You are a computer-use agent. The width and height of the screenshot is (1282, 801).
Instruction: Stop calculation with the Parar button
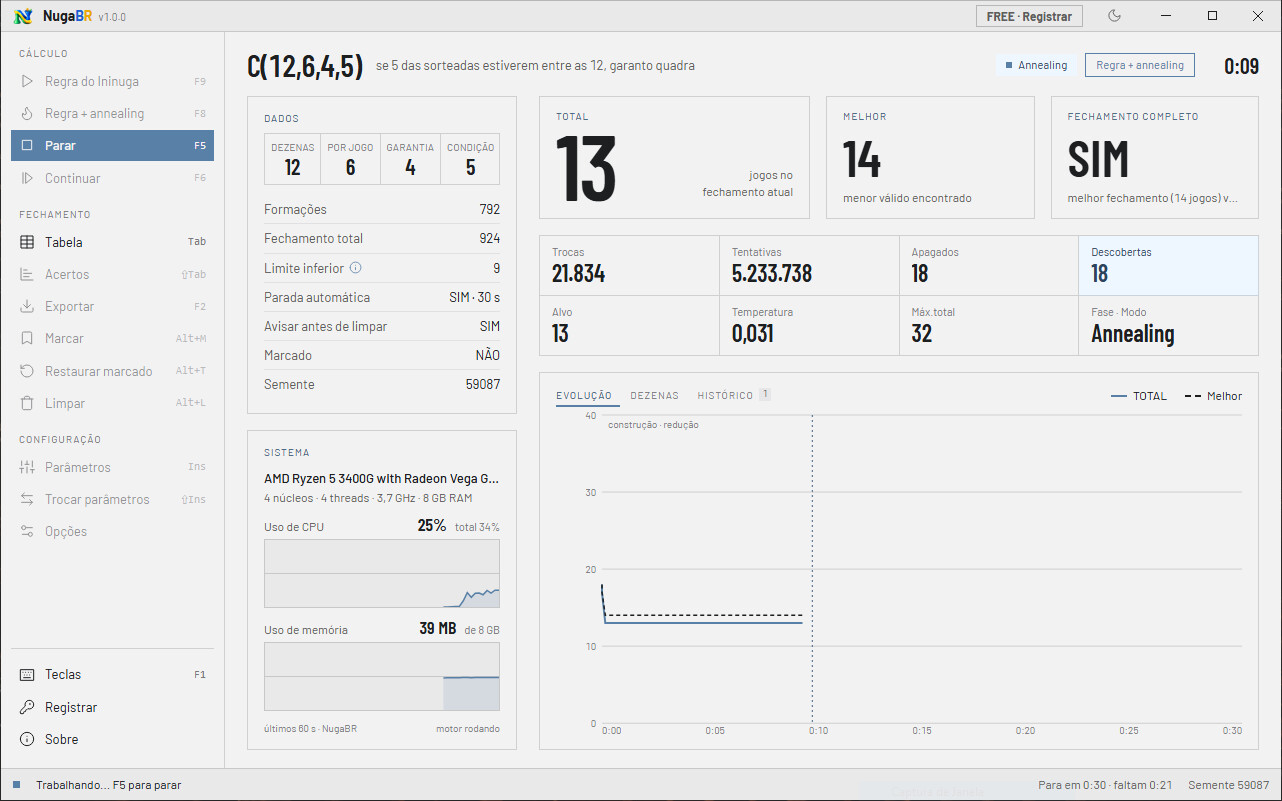[x=112, y=145]
